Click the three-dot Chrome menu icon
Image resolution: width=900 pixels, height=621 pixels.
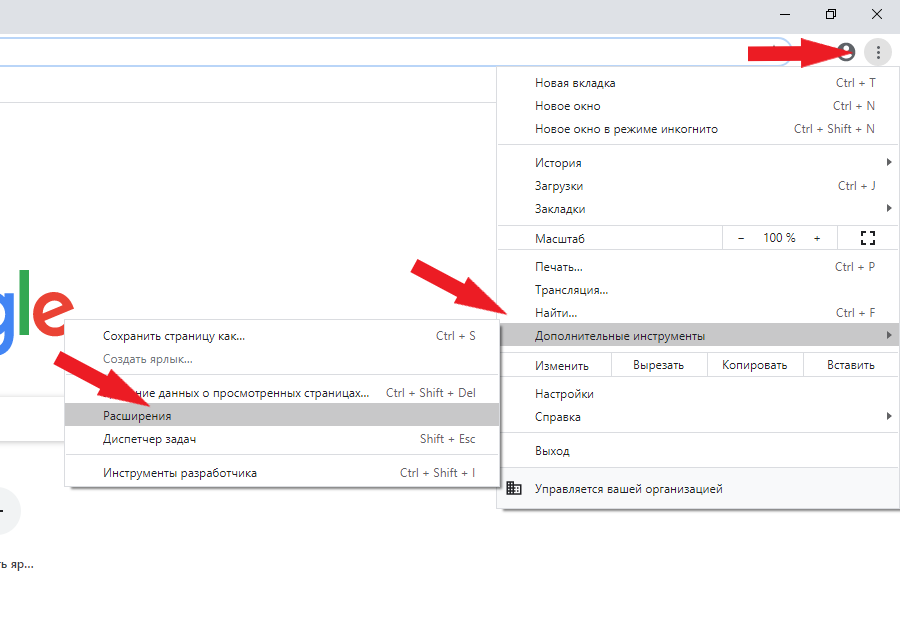(877, 51)
